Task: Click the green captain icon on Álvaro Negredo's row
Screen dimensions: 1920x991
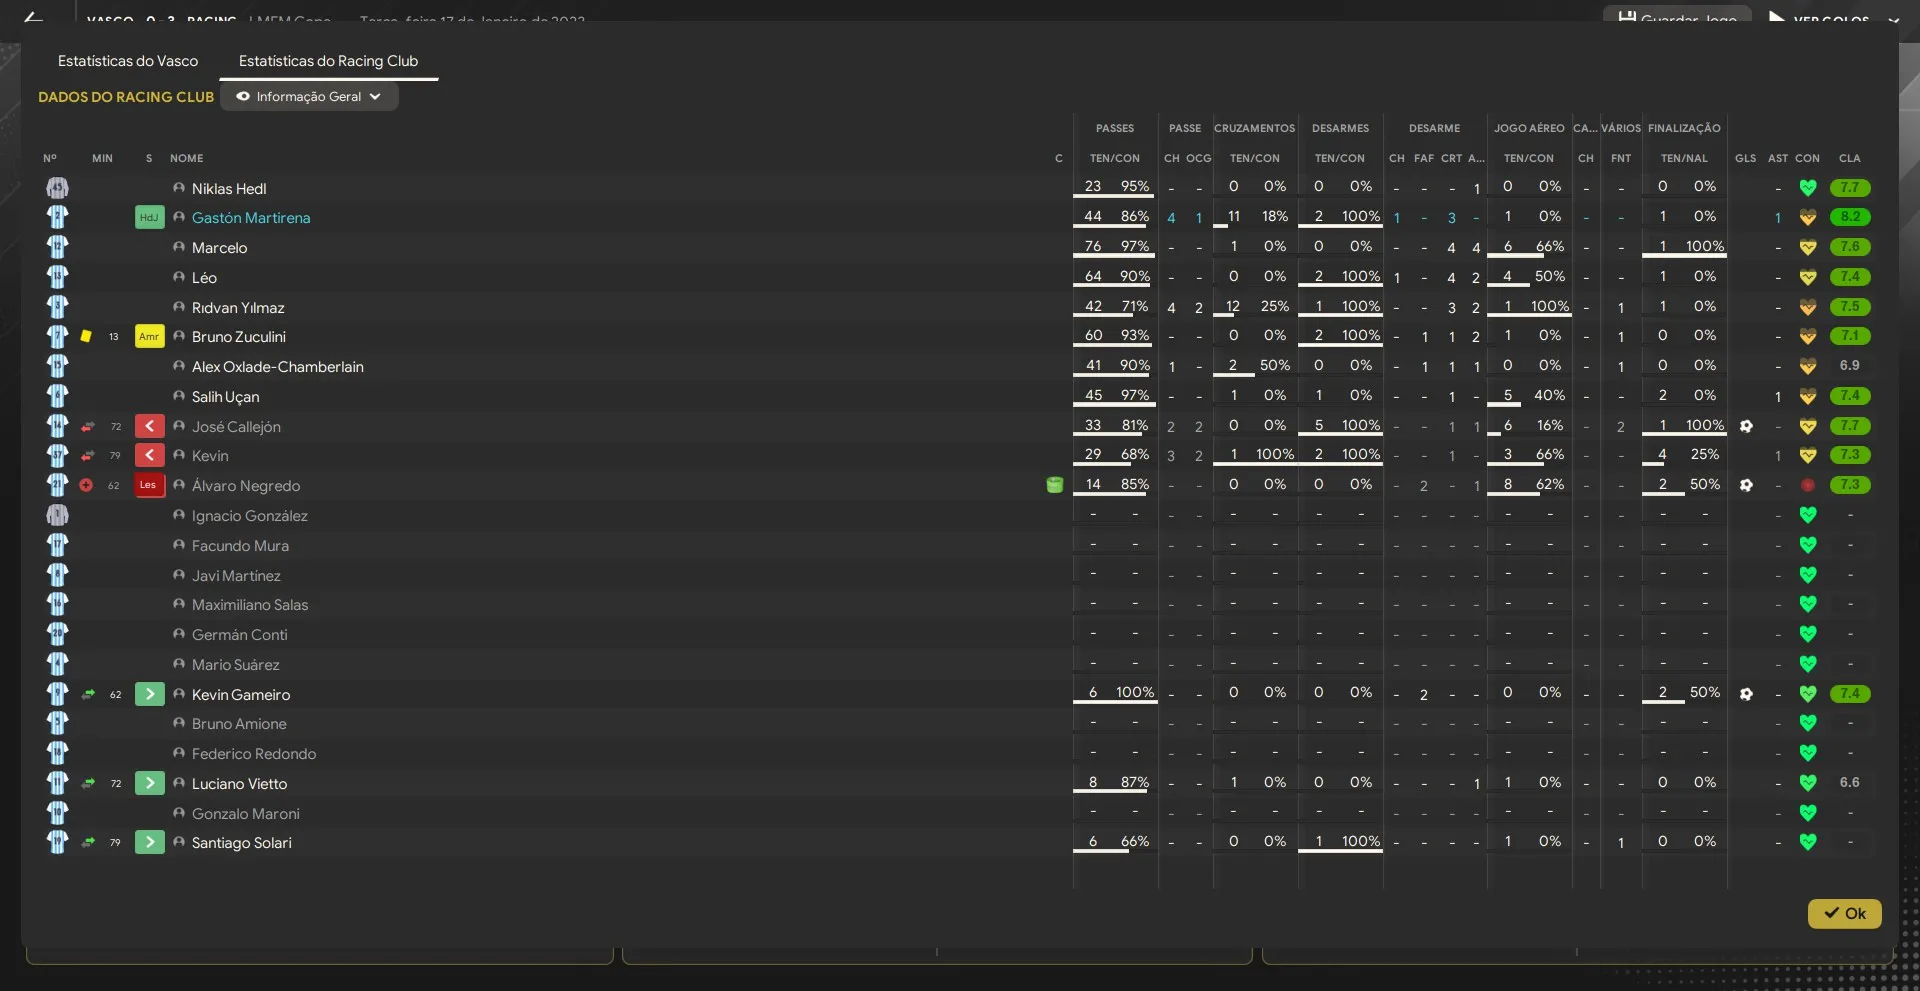Action: coord(1054,485)
